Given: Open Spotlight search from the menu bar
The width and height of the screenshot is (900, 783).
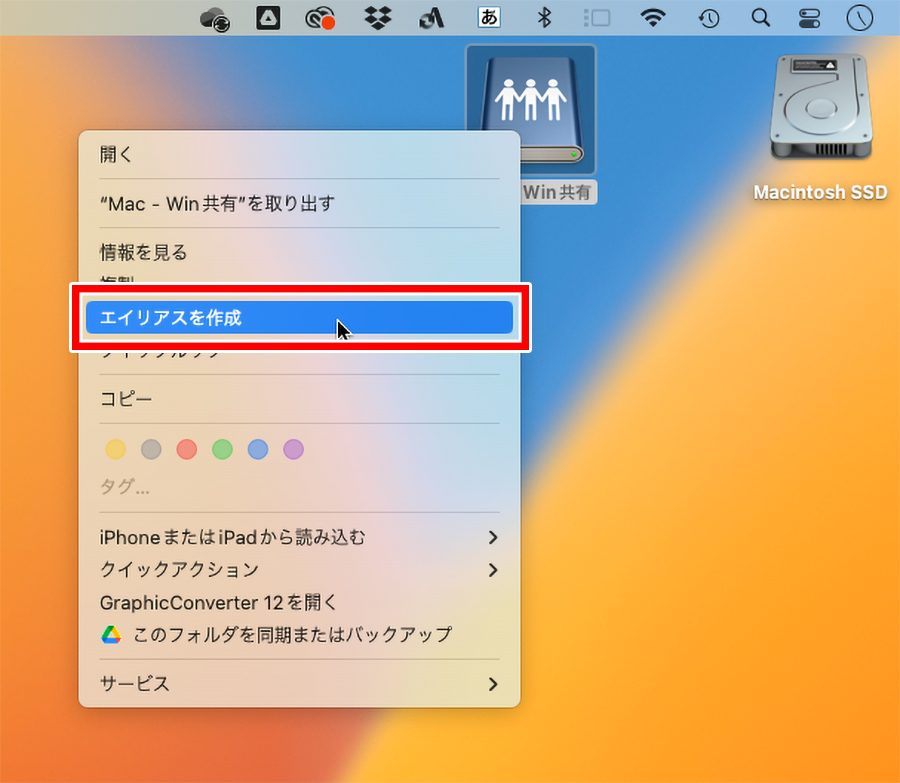Looking at the screenshot, I should [762, 17].
